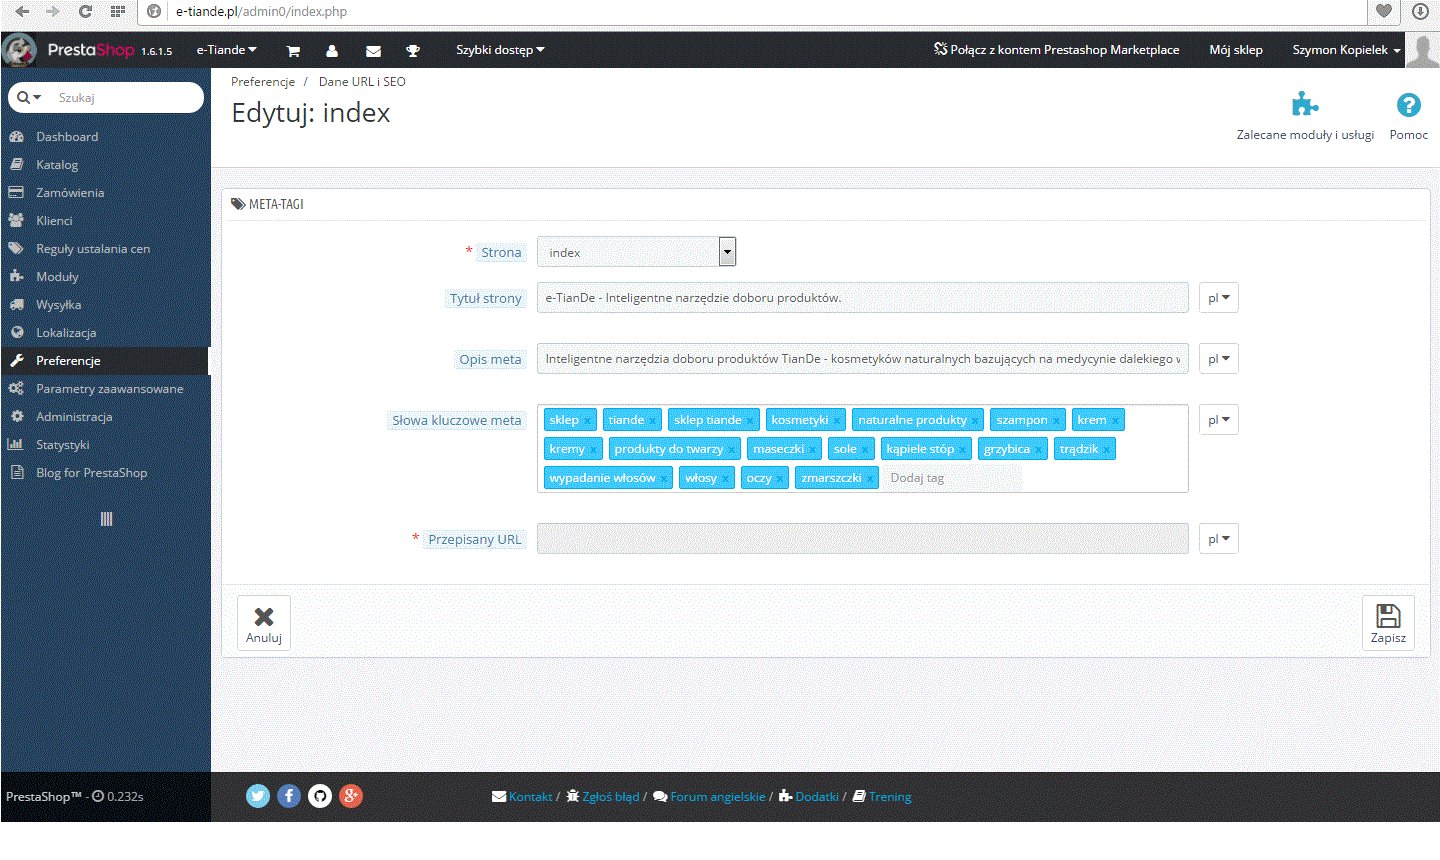1440x860 pixels.
Task: Open the Pomoc help icon
Action: pyautogui.click(x=1408, y=105)
